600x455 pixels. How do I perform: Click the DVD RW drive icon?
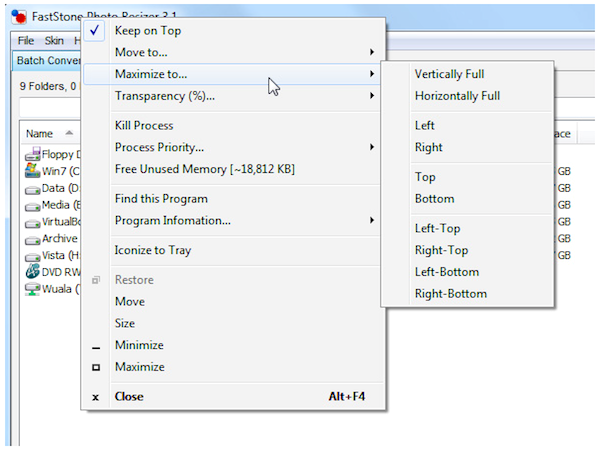[33, 271]
